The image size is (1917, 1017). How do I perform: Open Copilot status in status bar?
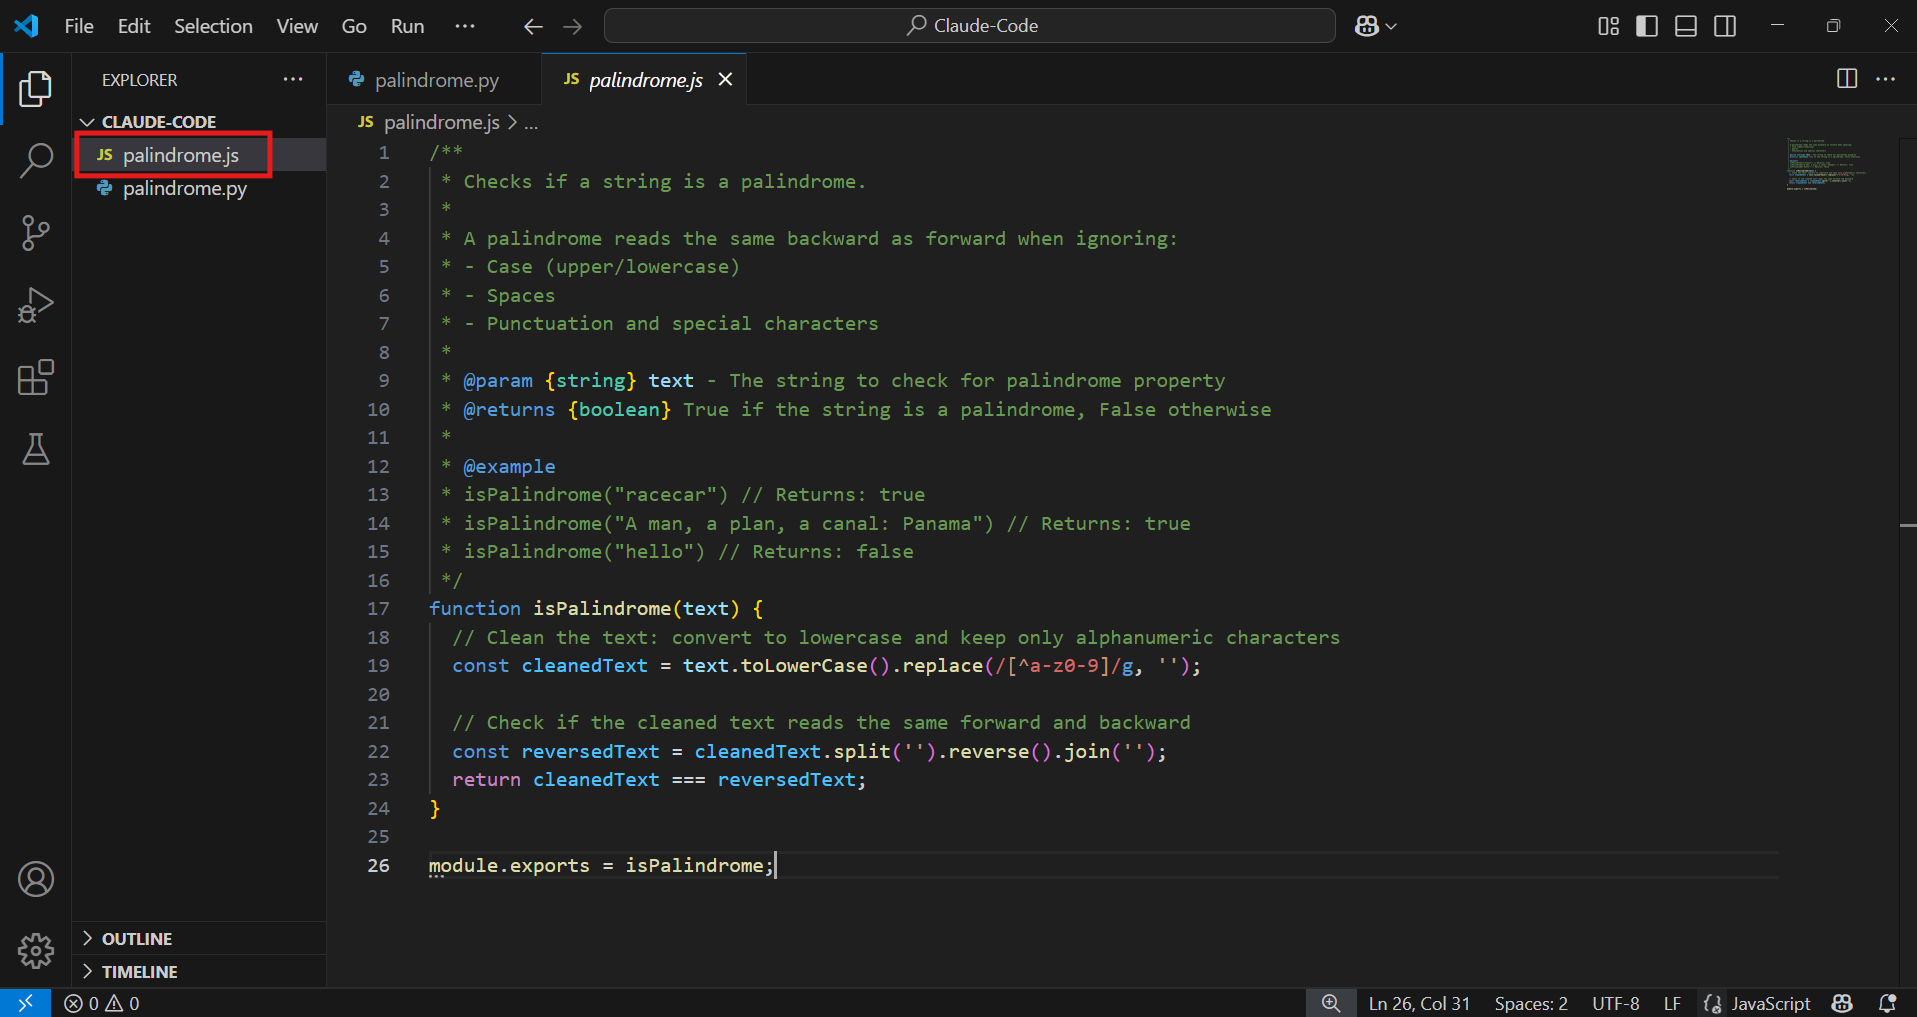tap(1842, 1003)
